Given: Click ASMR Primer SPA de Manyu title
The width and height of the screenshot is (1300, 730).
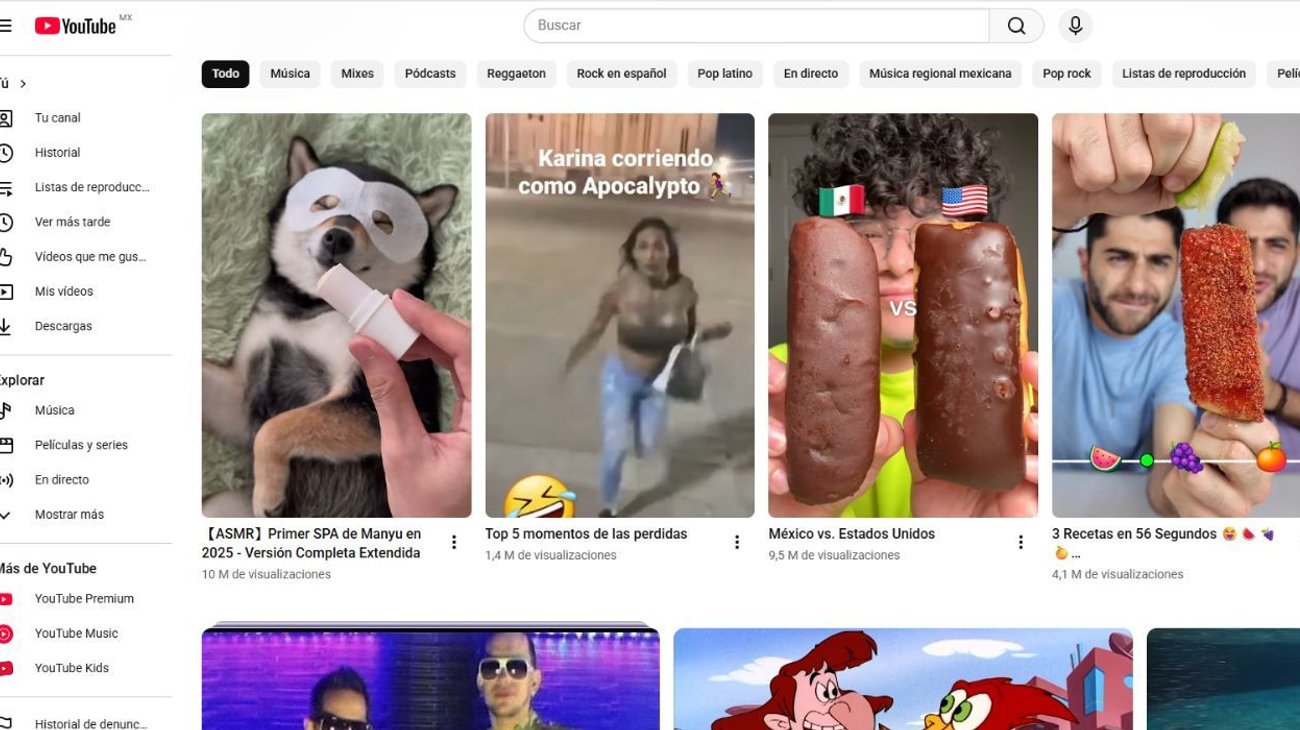Looking at the screenshot, I should [311, 543].
